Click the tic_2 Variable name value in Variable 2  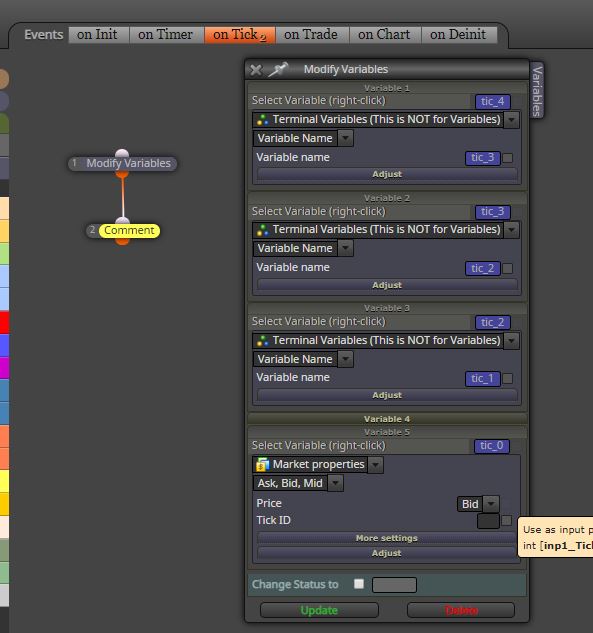pos(483,269)
